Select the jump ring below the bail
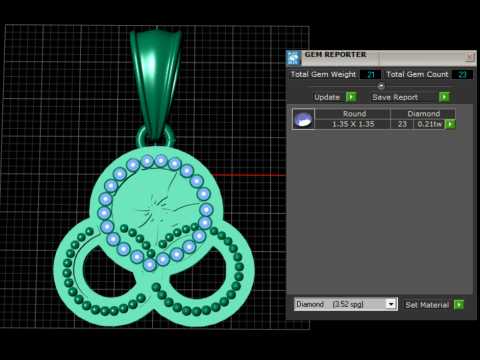Screen dimensions: 480x360 (x=141, y=140)
